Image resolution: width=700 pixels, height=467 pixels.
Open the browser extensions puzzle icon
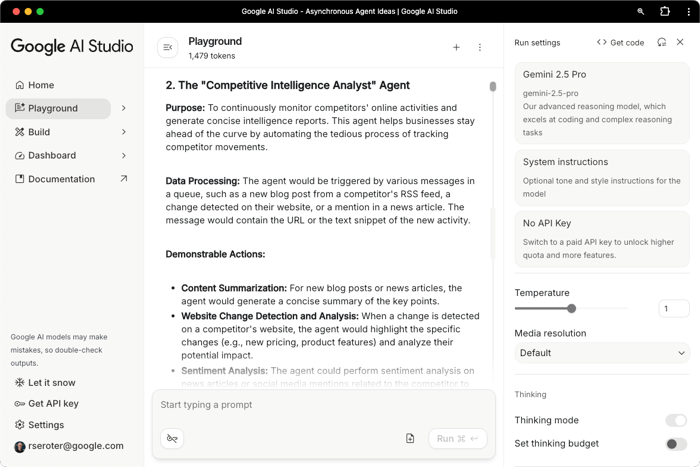pyautogui.click(x=664, y=11)
